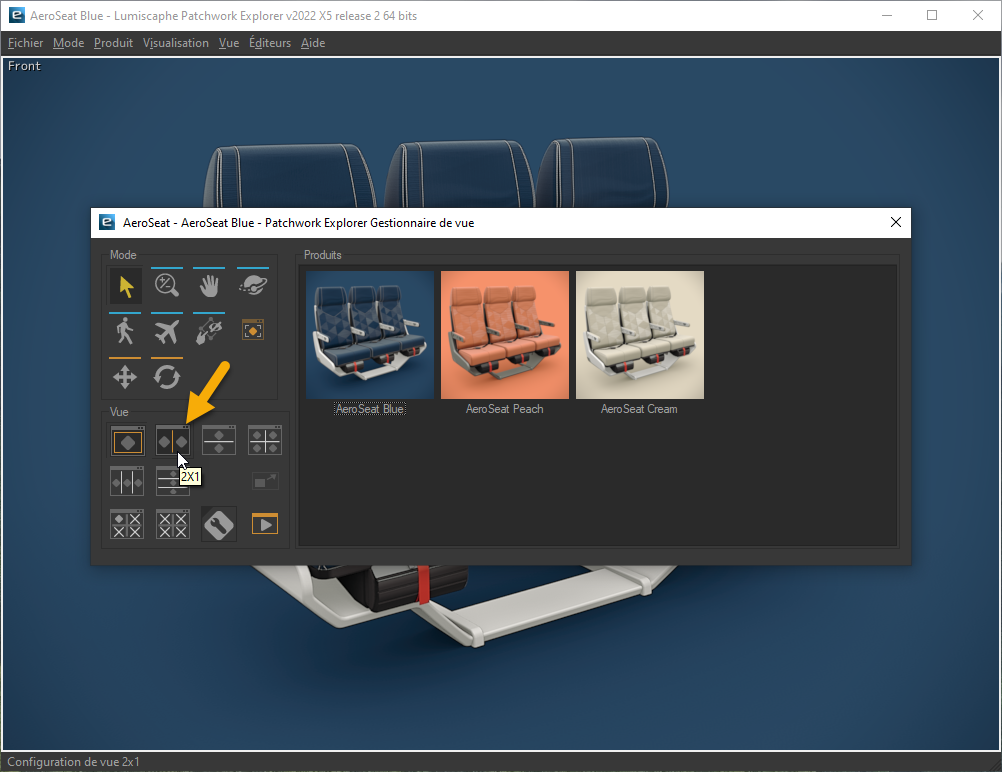This screenshot has width=1002, height=772.
Task: Activate the airplane fly mode
Action: tap(166, 330)
